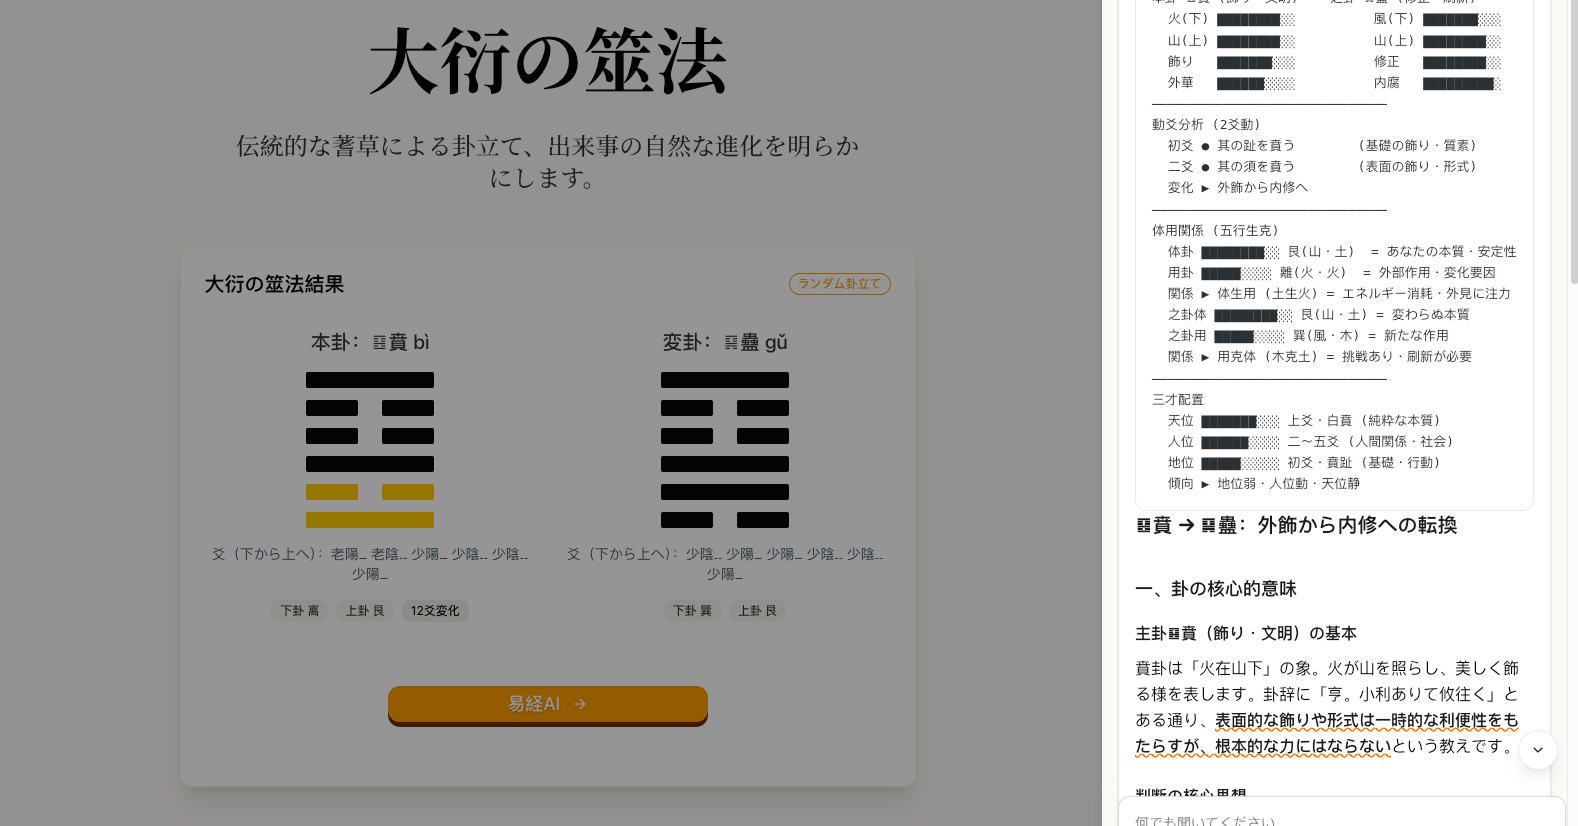
Task: Select the 12爻変化 tag
Action: coord(435,611)
